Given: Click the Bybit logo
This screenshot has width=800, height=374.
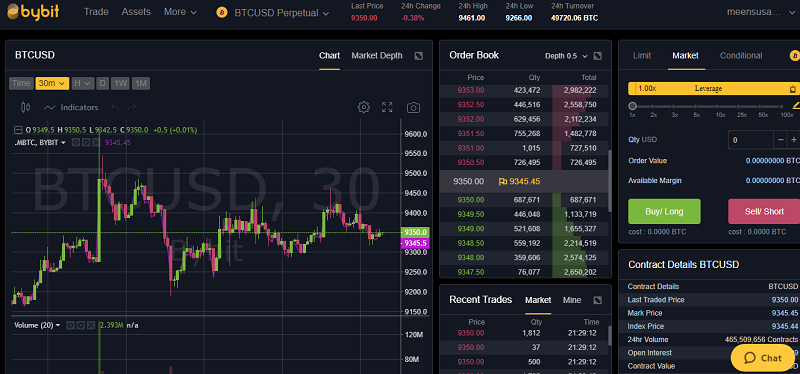Looking at the screenshot, I should [33, 12].
